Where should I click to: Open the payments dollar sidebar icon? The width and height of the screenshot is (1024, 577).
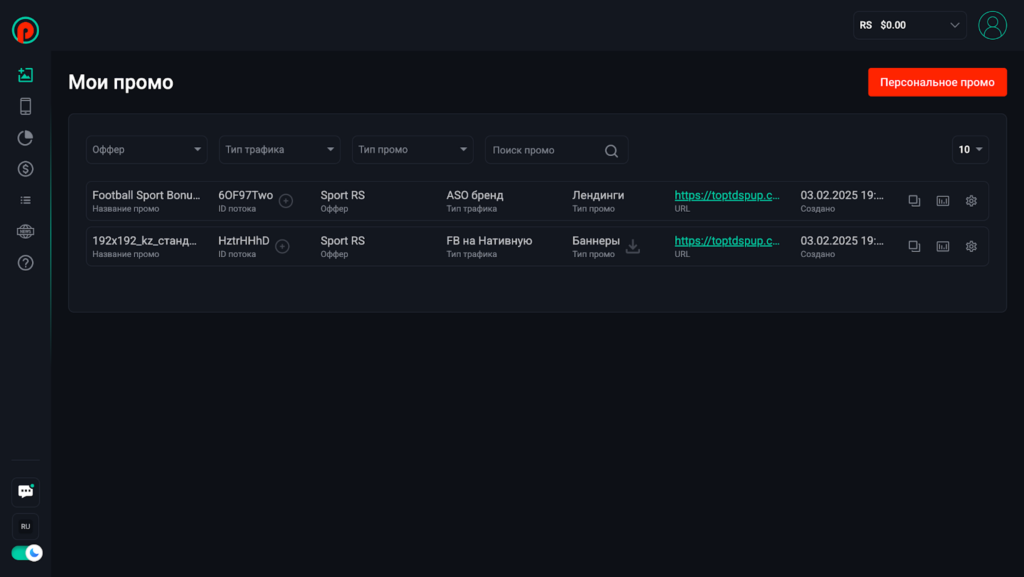[25, 169]
